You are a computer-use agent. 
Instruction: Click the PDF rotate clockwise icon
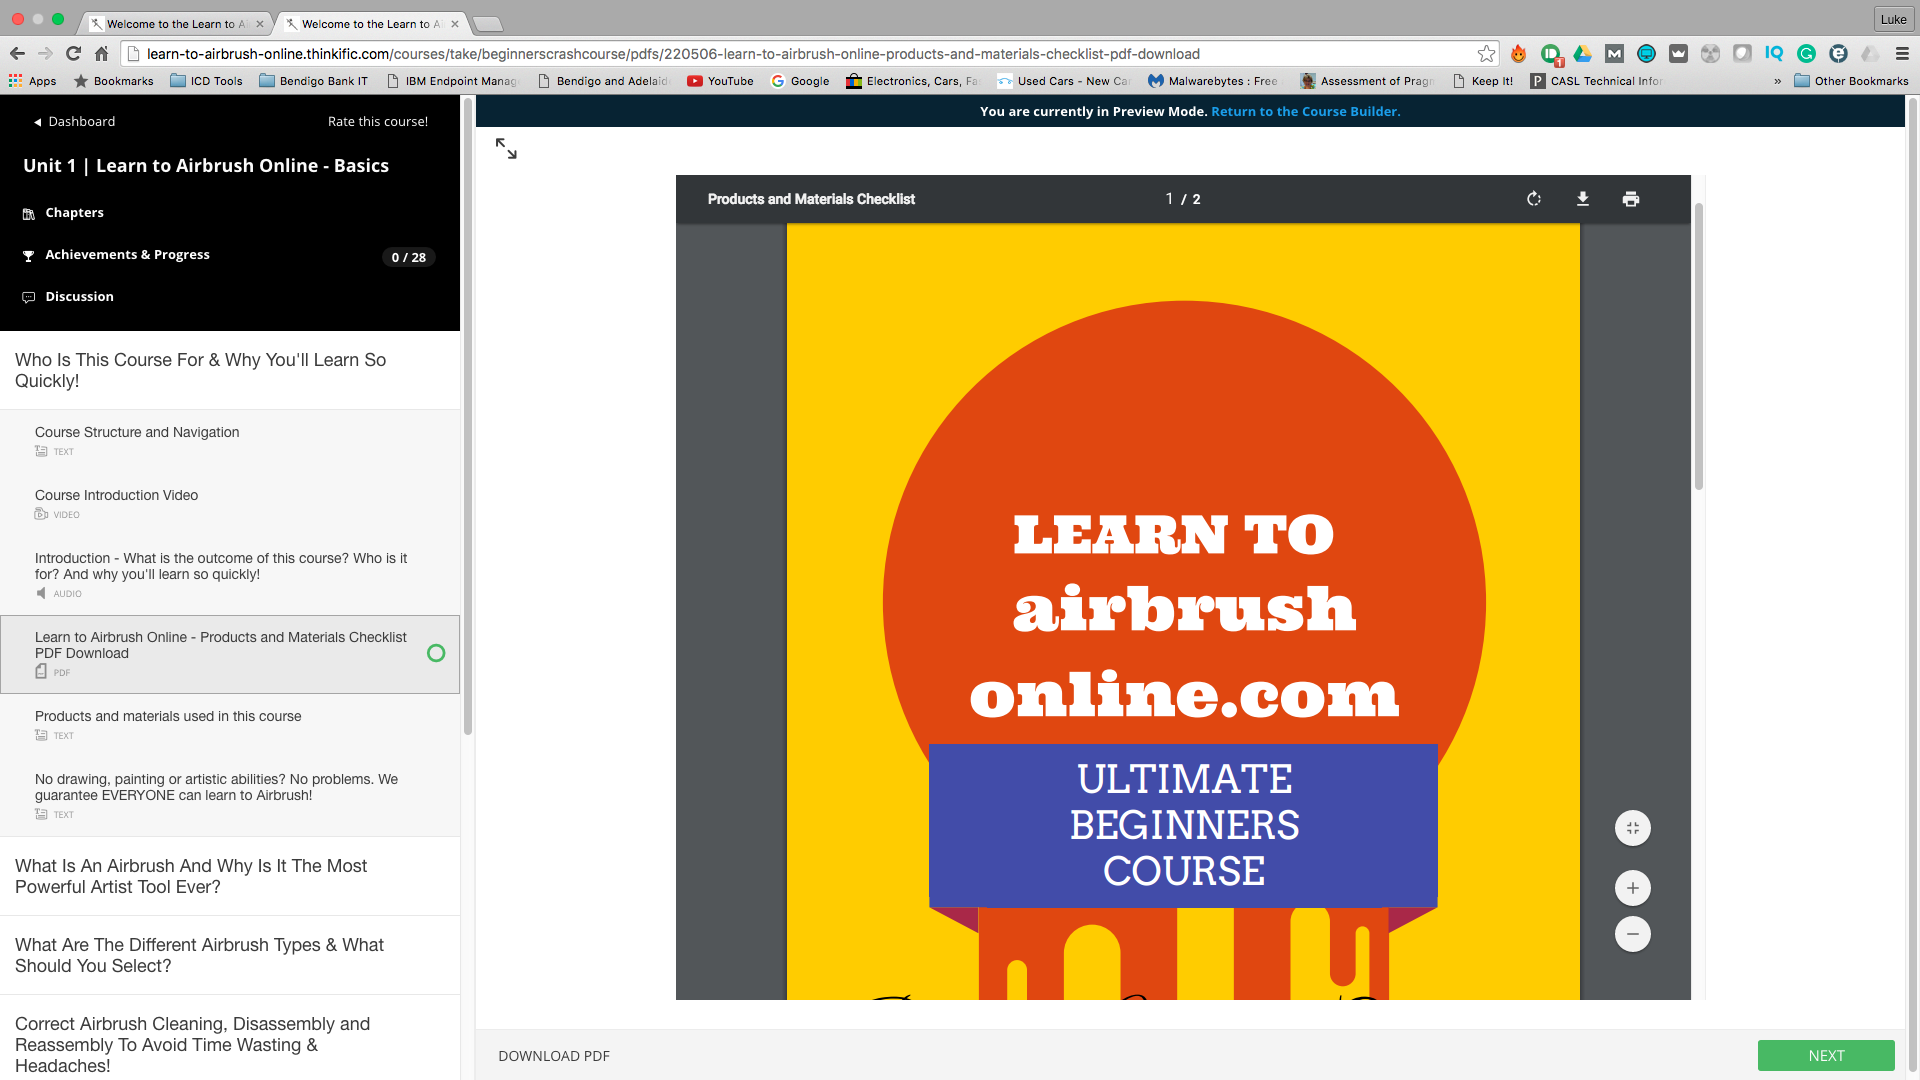click(x=1534, y=199)
